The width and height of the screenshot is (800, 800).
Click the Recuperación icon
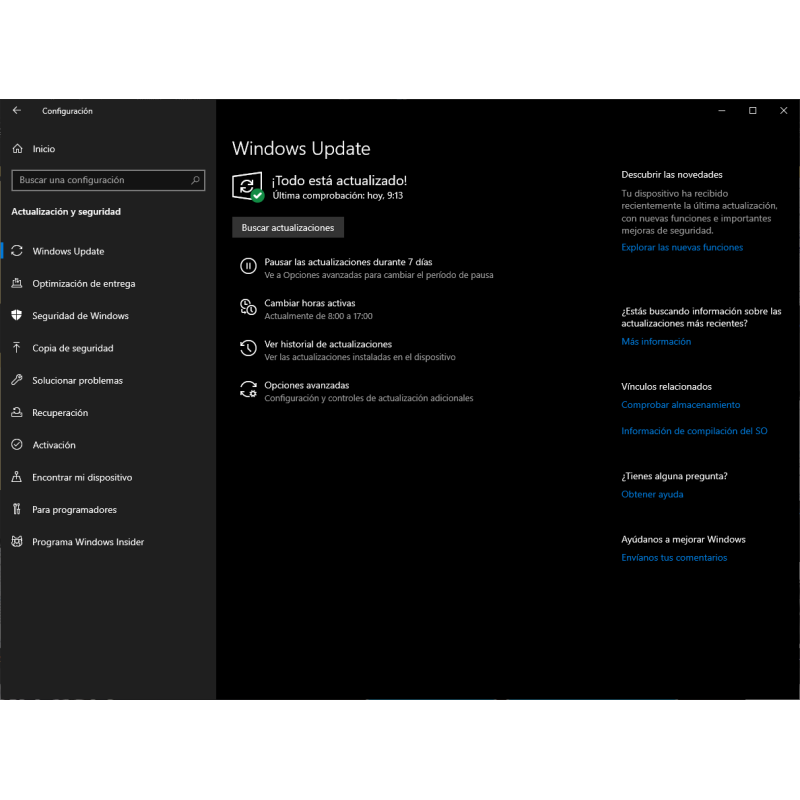tap(17, 412)
